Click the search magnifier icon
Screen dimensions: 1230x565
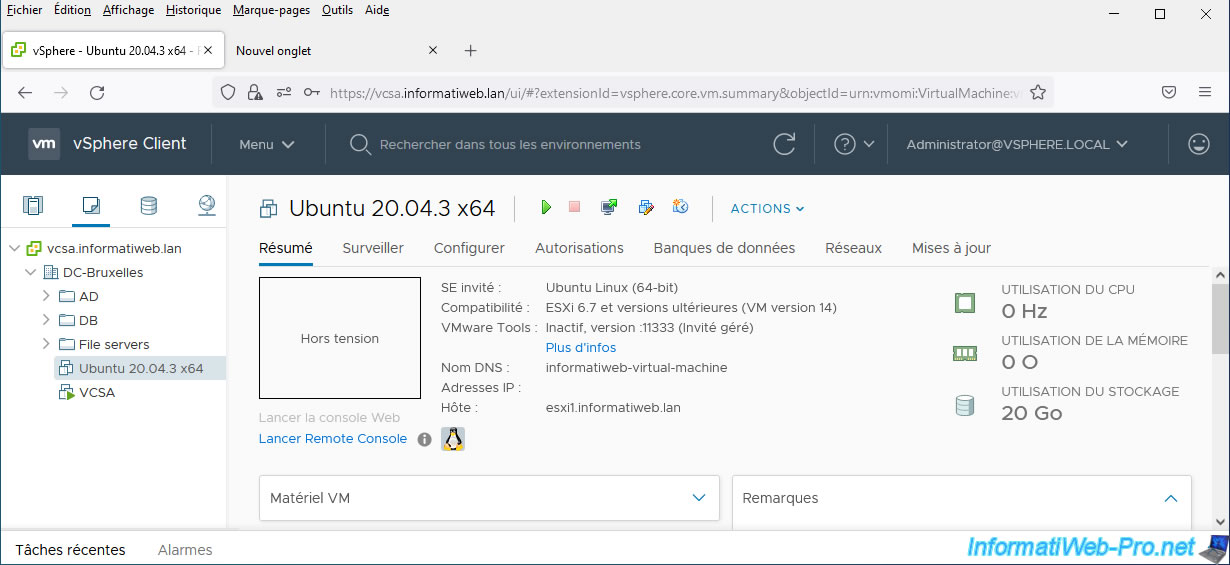pyautogui.click(x=360, y=144)
